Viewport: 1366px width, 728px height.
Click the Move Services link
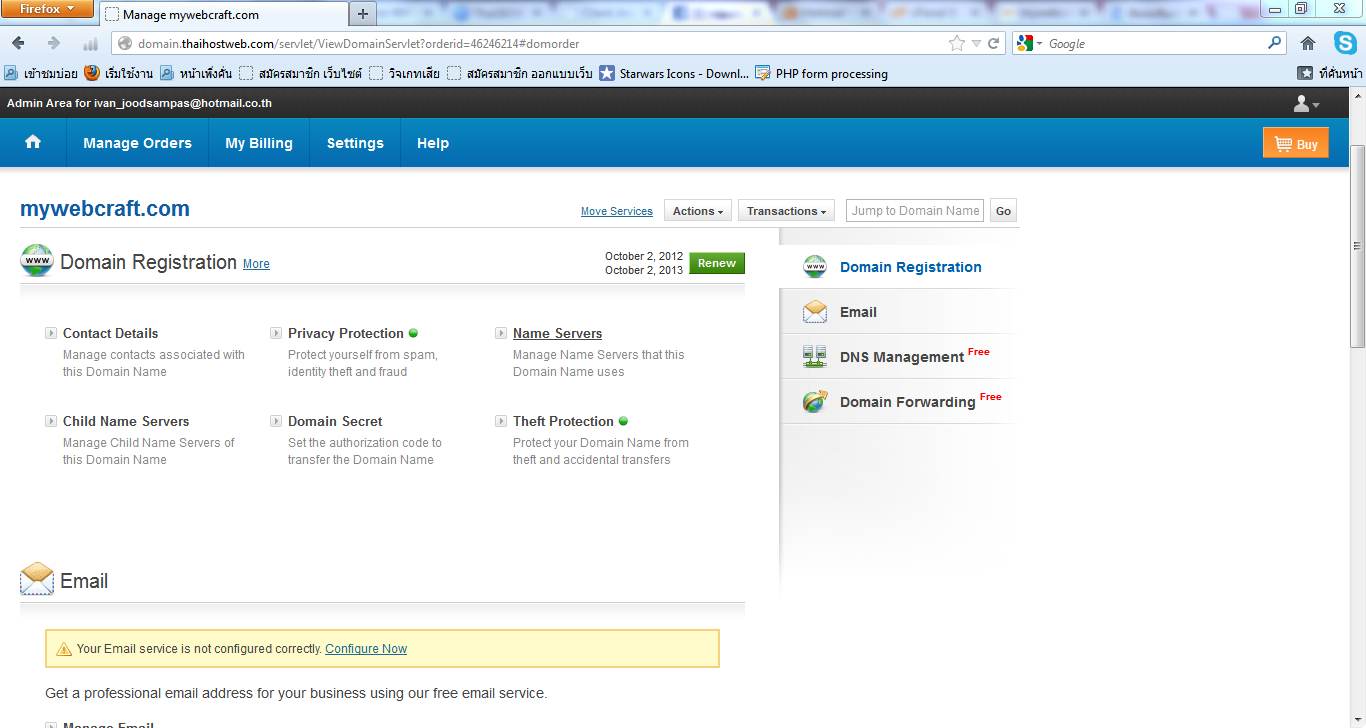(617, 211)
